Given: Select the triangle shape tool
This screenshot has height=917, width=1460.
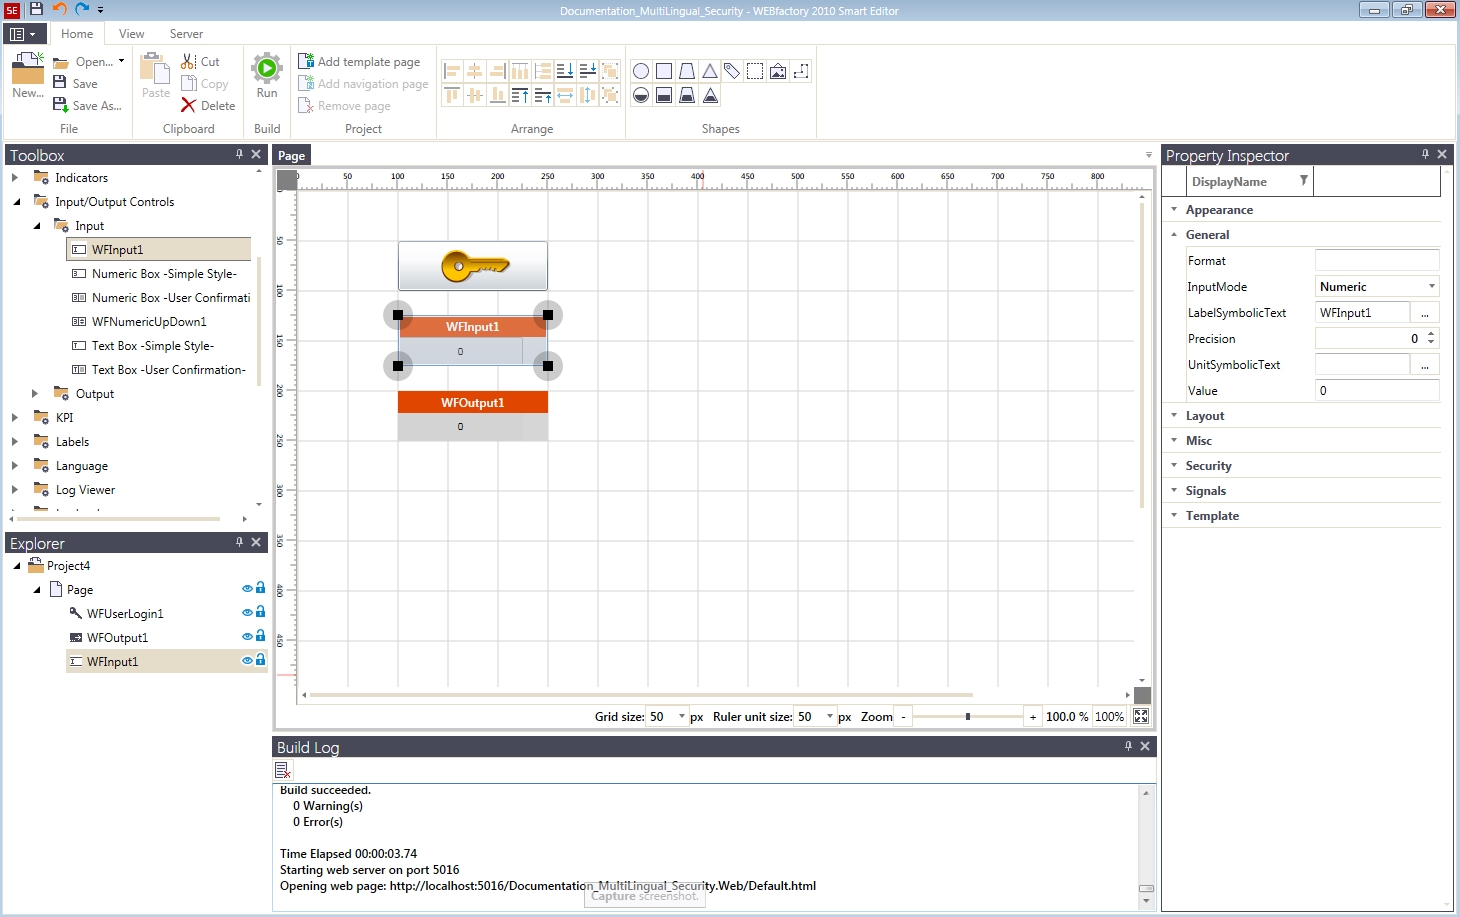Looking at the screenshot, I should click(710, 71).
